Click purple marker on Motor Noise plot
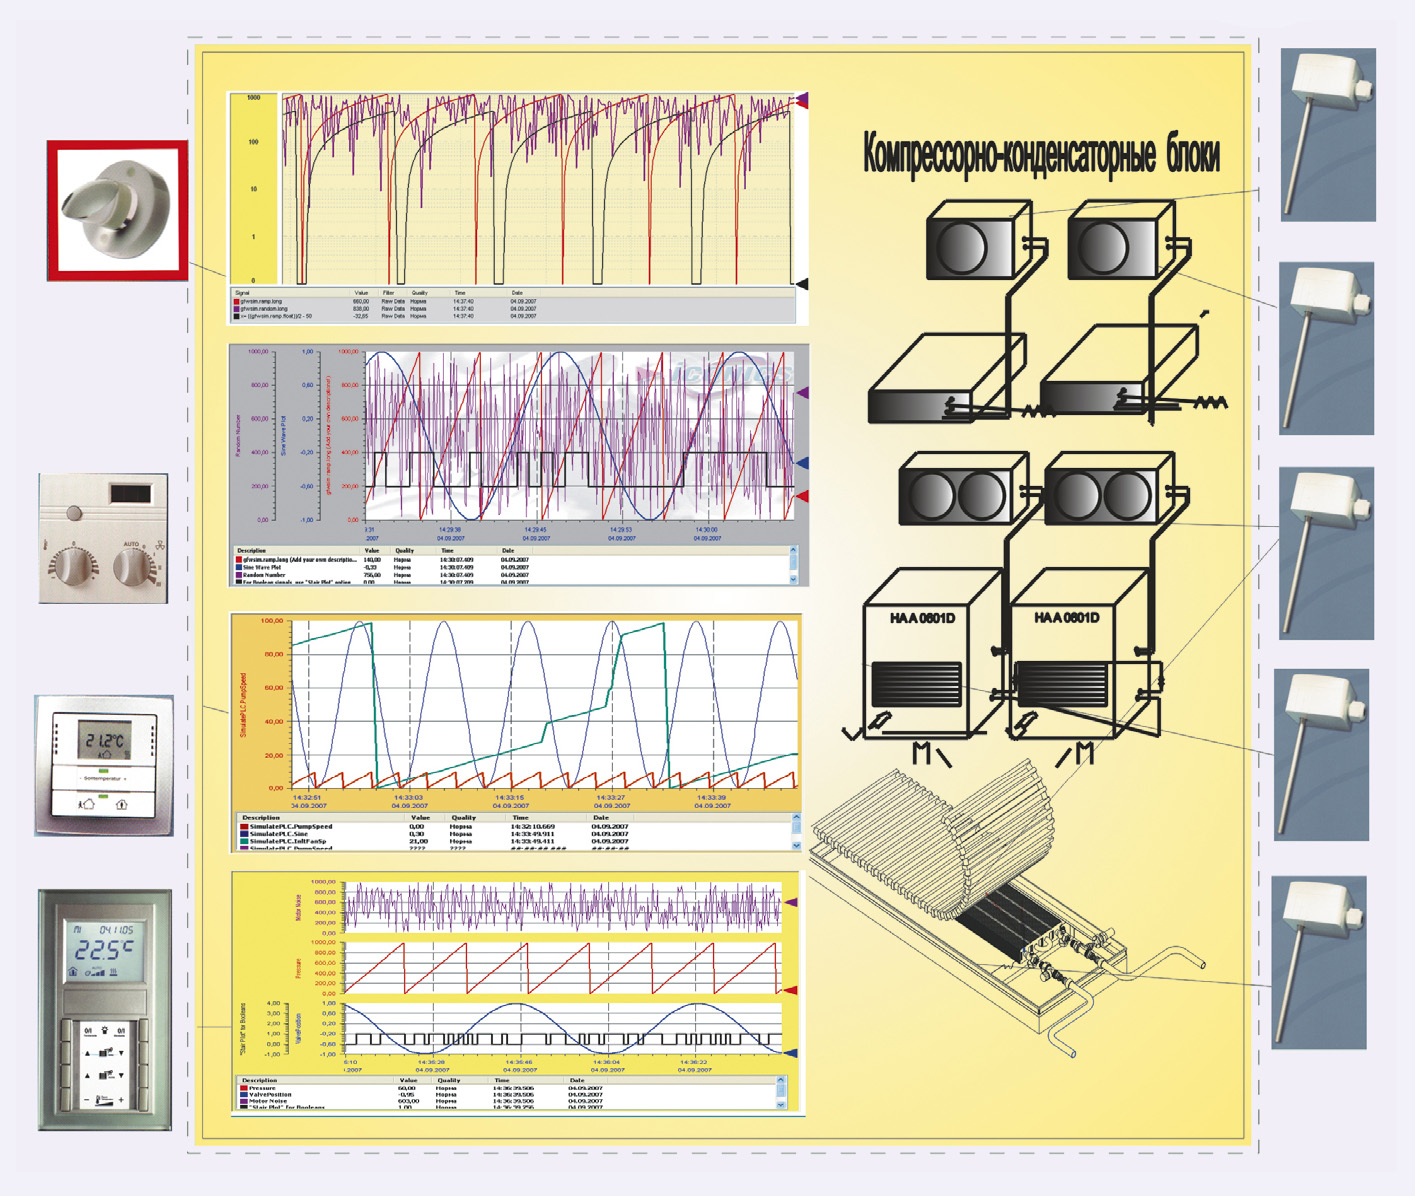Image resolution: width=1415 pixels, height=1196 pixels. 791,902
